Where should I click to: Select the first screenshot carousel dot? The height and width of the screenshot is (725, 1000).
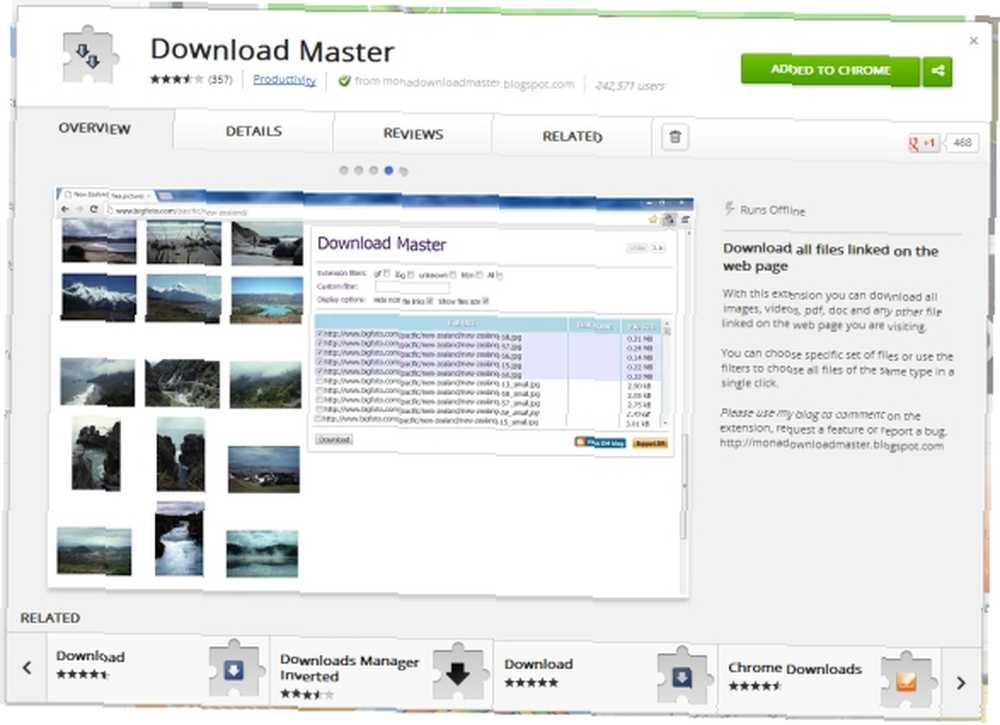tap(344, 170)
